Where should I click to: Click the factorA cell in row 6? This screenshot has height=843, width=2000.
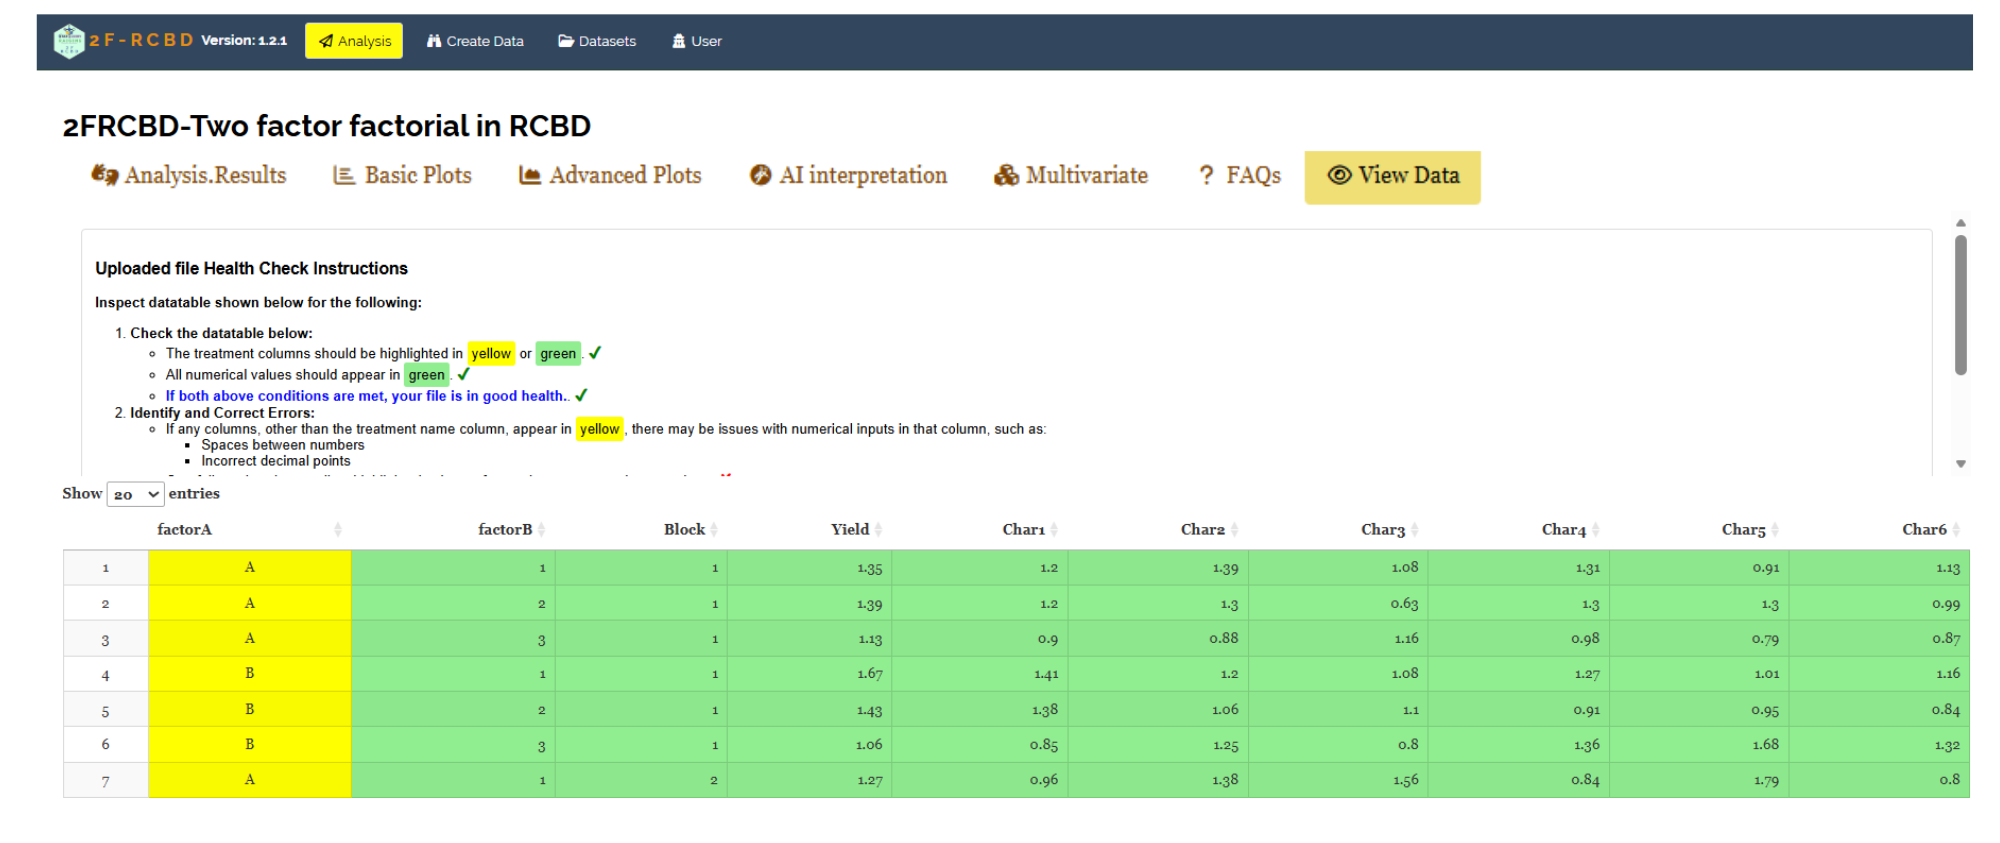[x=250, y=745]
